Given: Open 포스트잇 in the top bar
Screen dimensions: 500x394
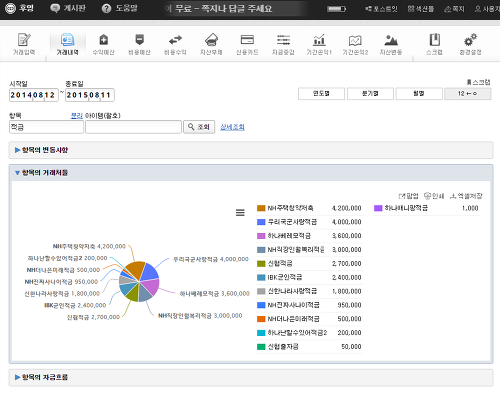Looking at the screenshot, I should 381,9.
